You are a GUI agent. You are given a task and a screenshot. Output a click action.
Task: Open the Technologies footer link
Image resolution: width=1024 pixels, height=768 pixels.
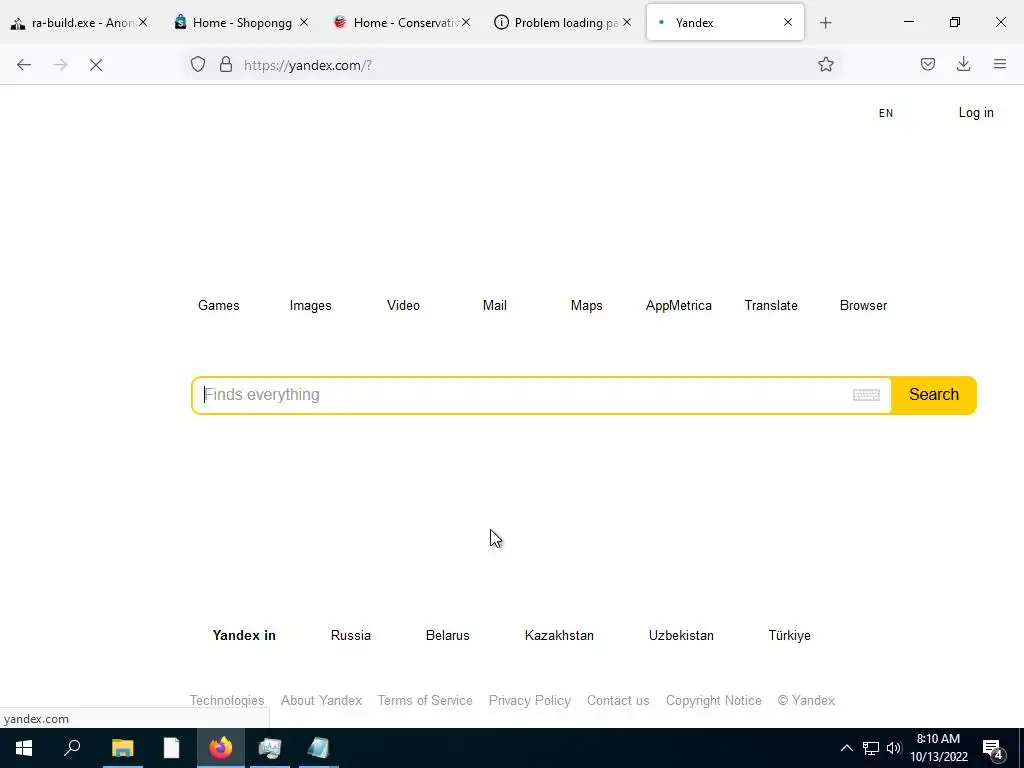click(227, 700)
